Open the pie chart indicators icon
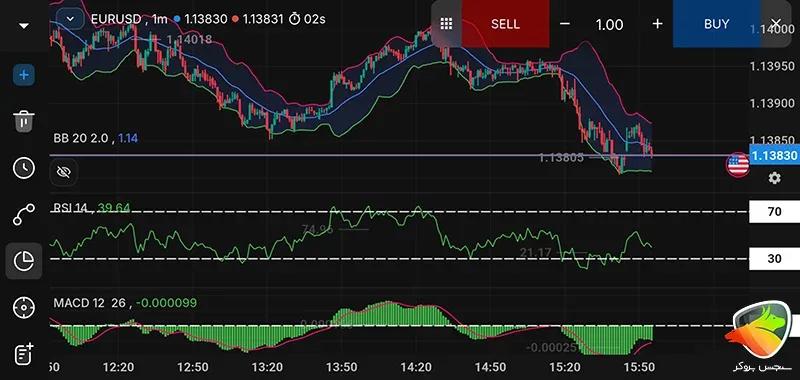The height and width of the screenshot is (380, 800). pyautogui.click(x=23, y=261)
